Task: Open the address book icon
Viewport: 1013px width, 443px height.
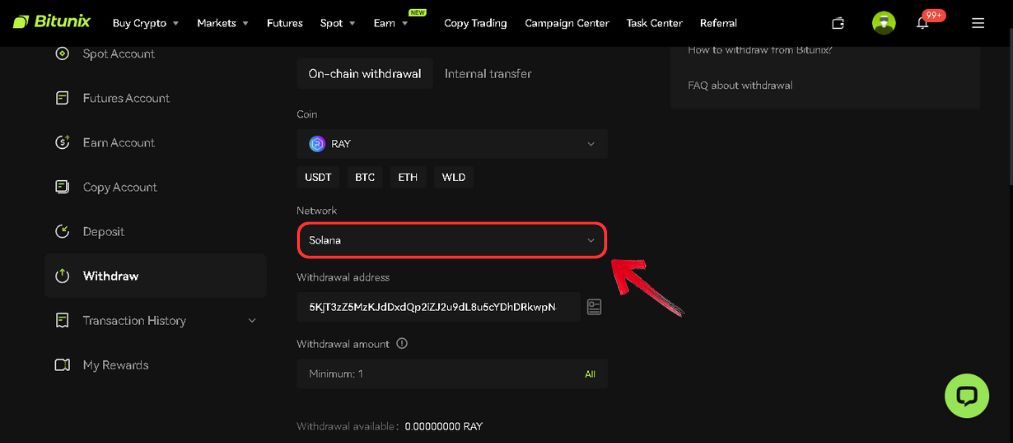Action: pos(594,307)
